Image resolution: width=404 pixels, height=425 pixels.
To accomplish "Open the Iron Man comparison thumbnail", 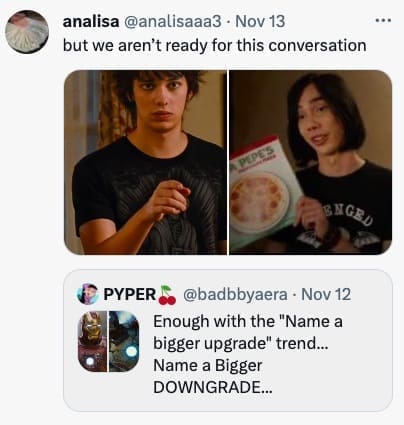I will point(108,341).
